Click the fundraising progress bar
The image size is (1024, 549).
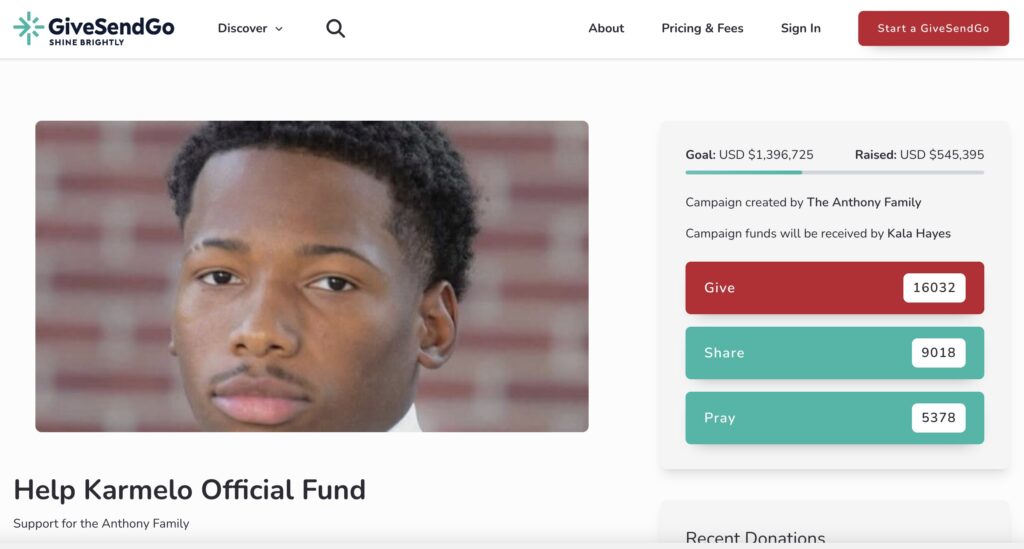(x=834, y=172)
